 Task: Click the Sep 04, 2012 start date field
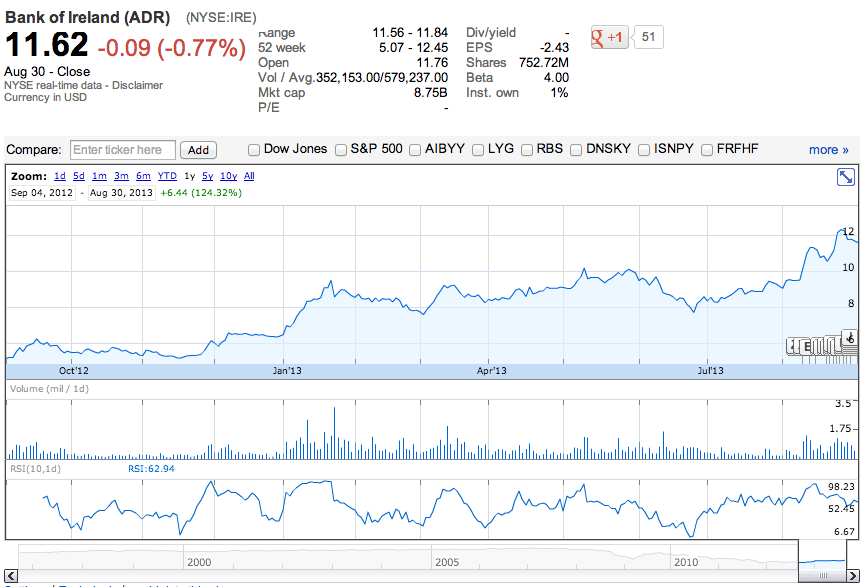(x=42, y=193)
